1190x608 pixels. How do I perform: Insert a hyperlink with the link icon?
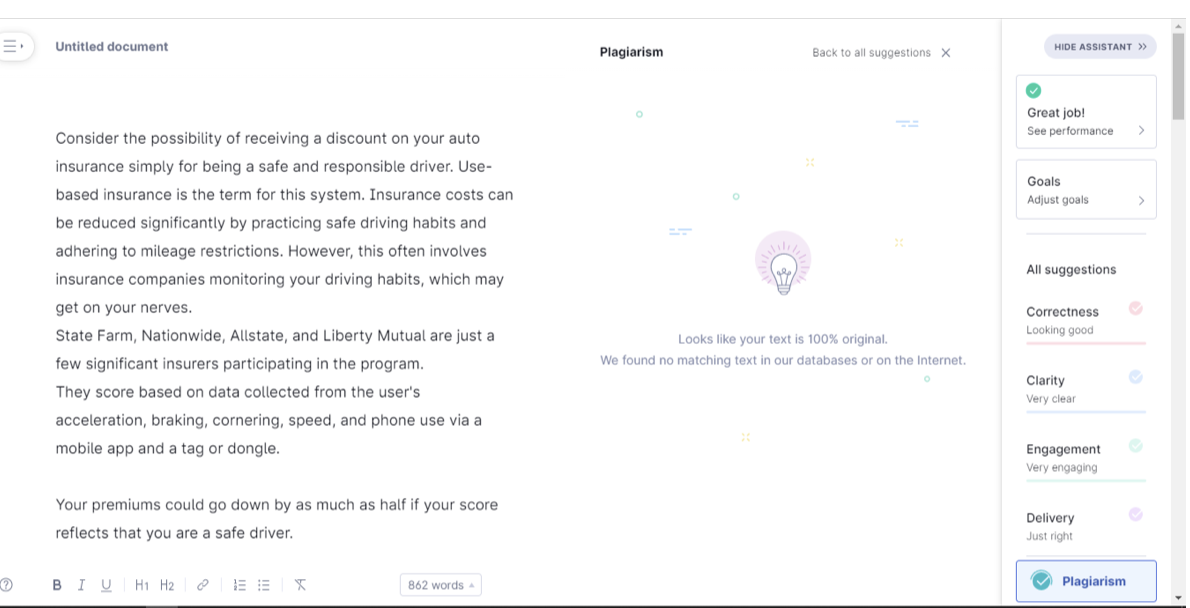203,585
